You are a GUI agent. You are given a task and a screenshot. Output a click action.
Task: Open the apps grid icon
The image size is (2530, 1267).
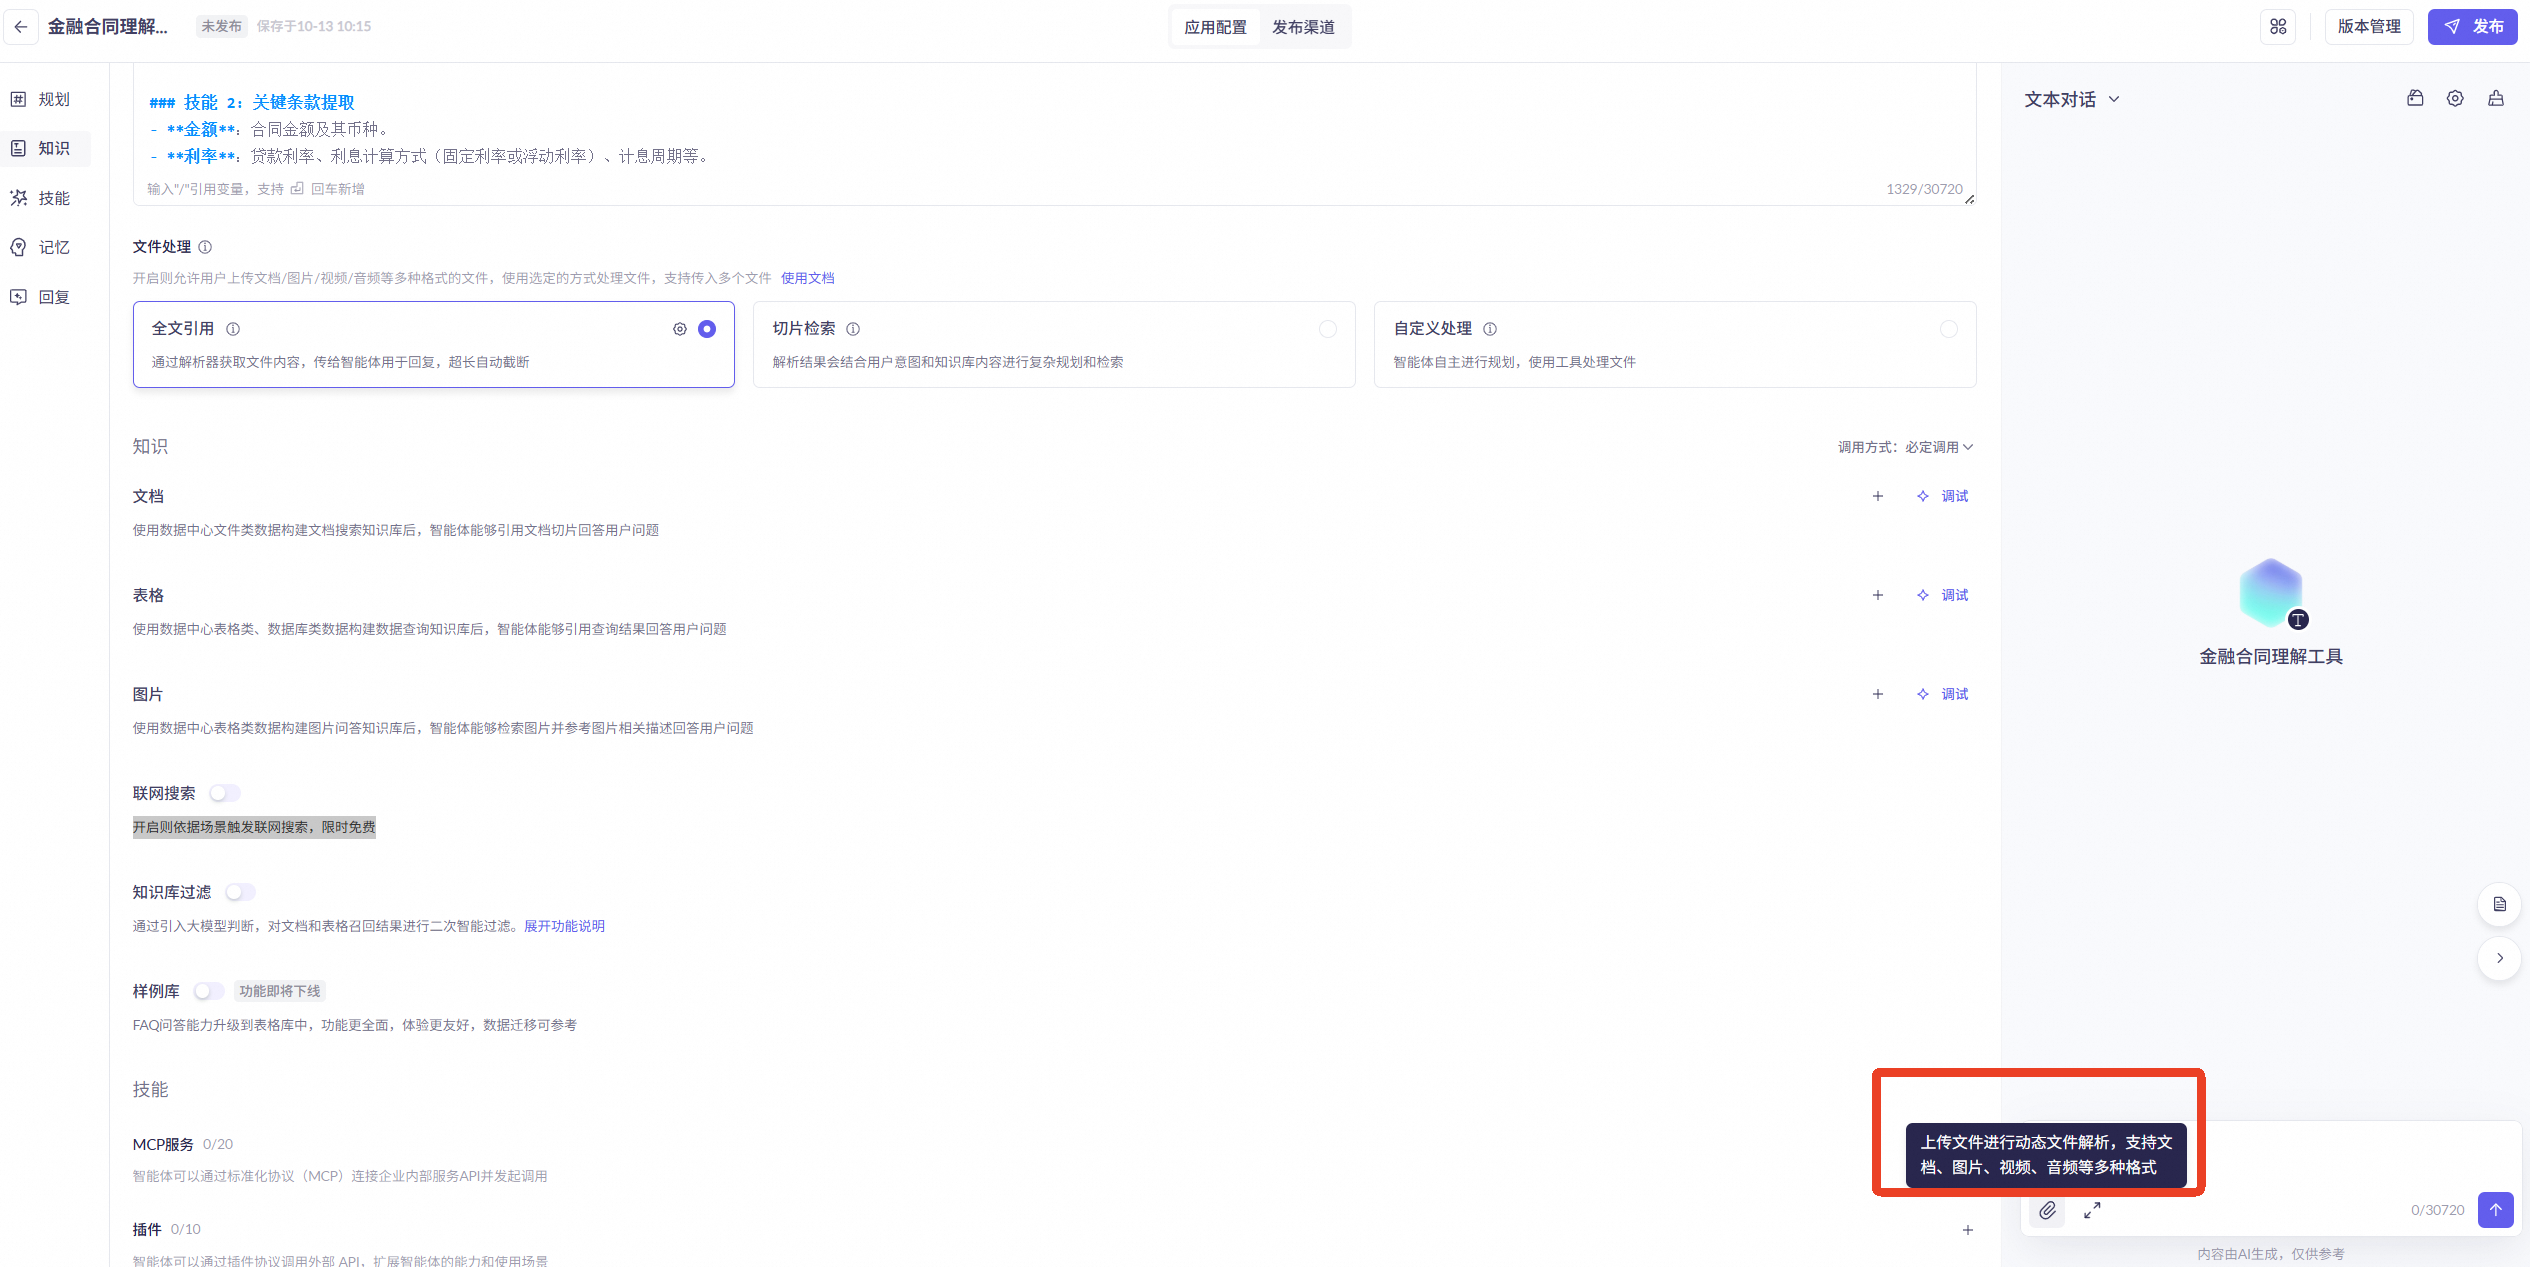pyautogui.click(x=2278, y=27)
